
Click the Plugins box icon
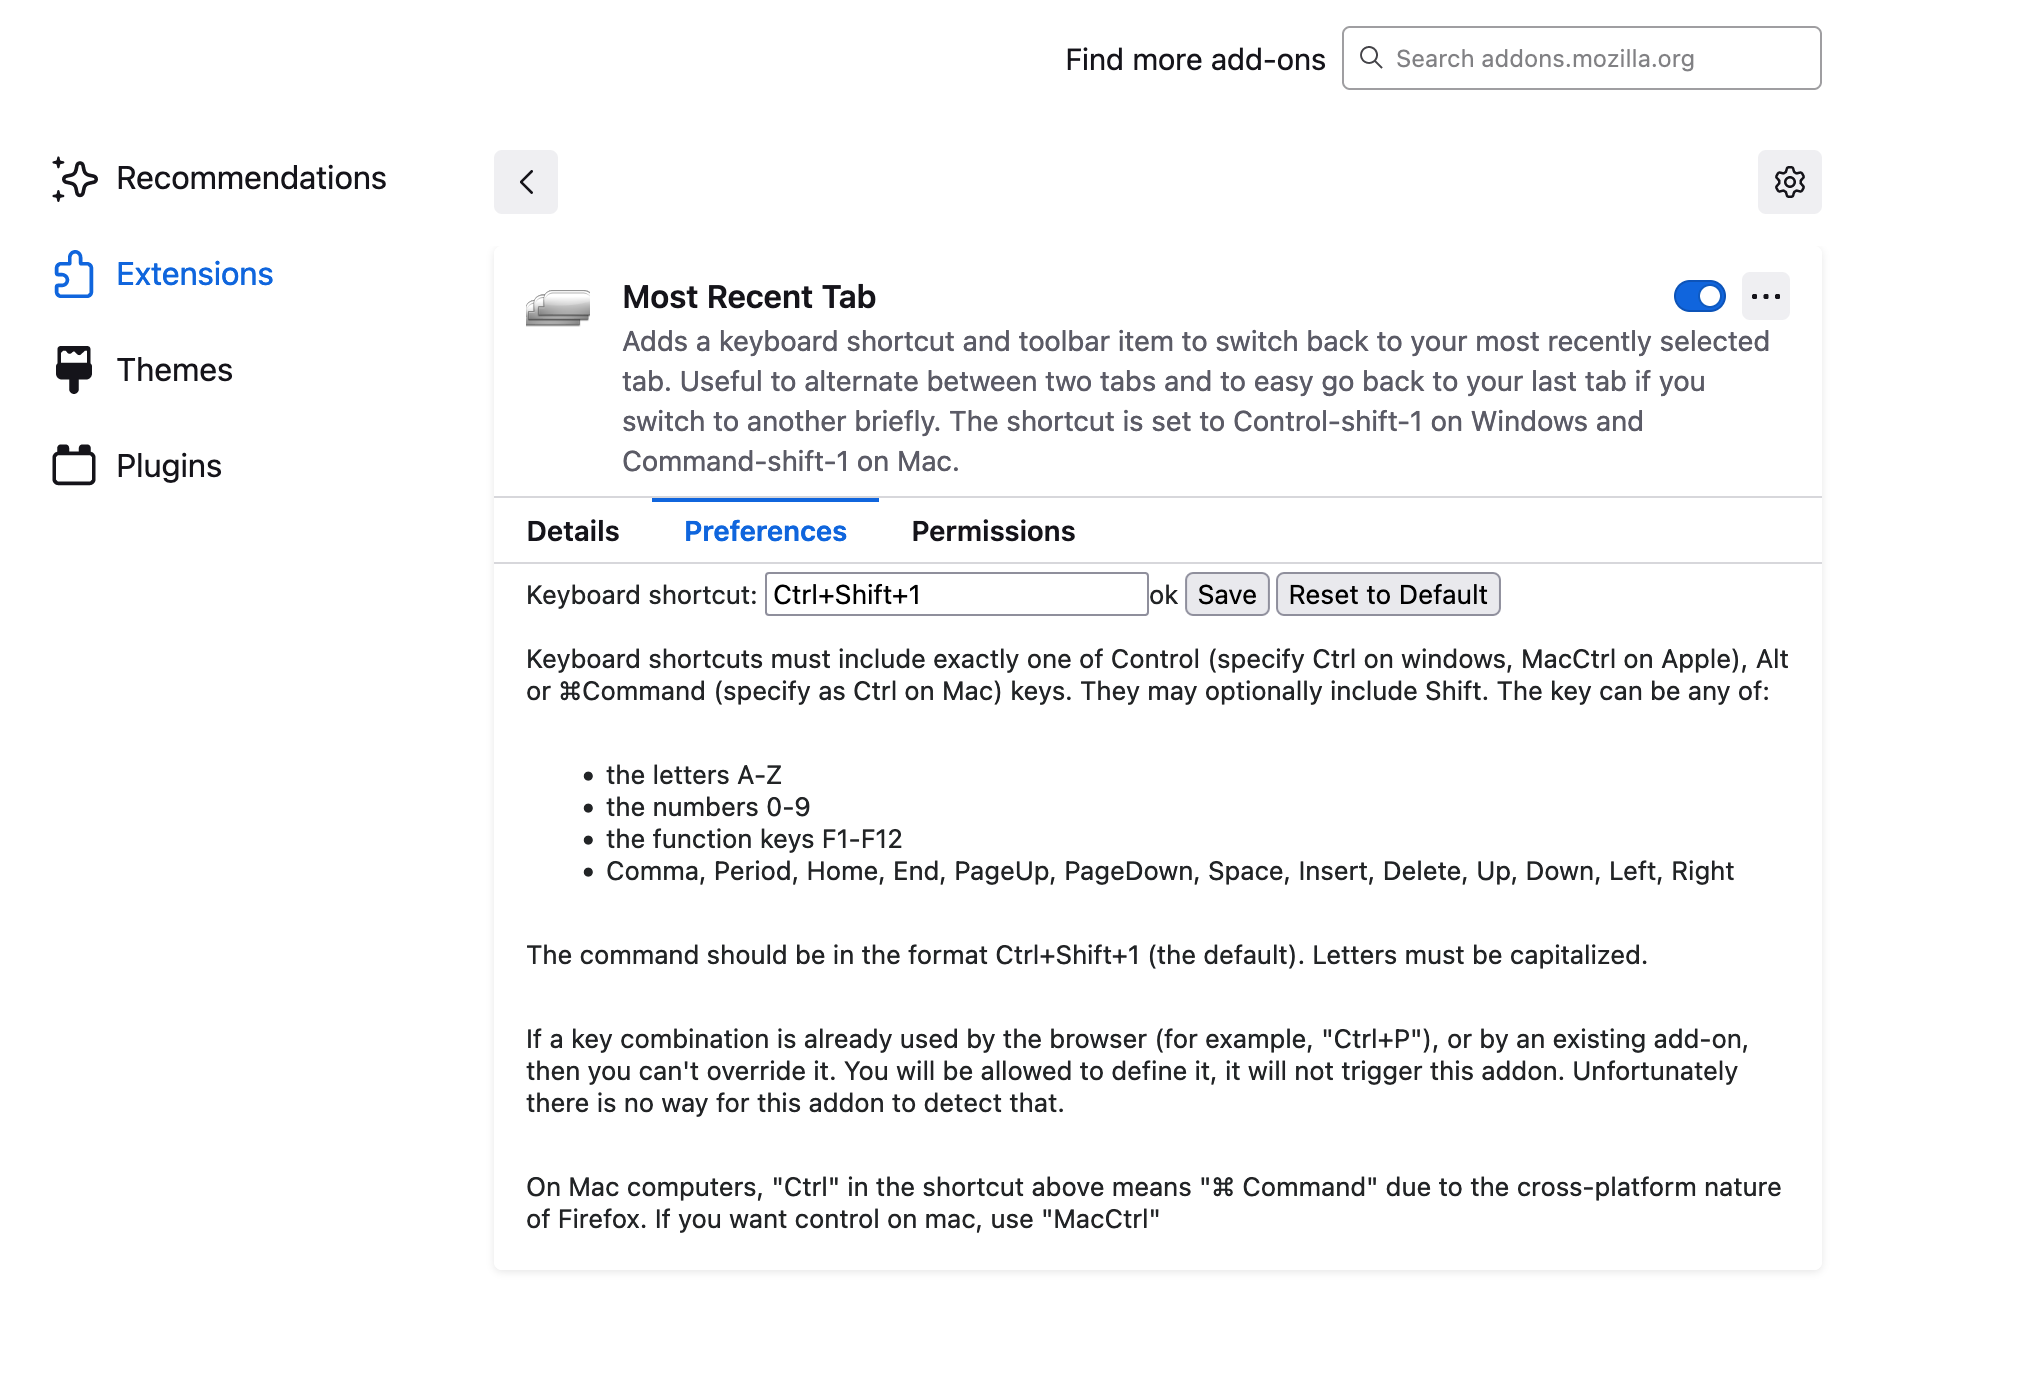74,465
